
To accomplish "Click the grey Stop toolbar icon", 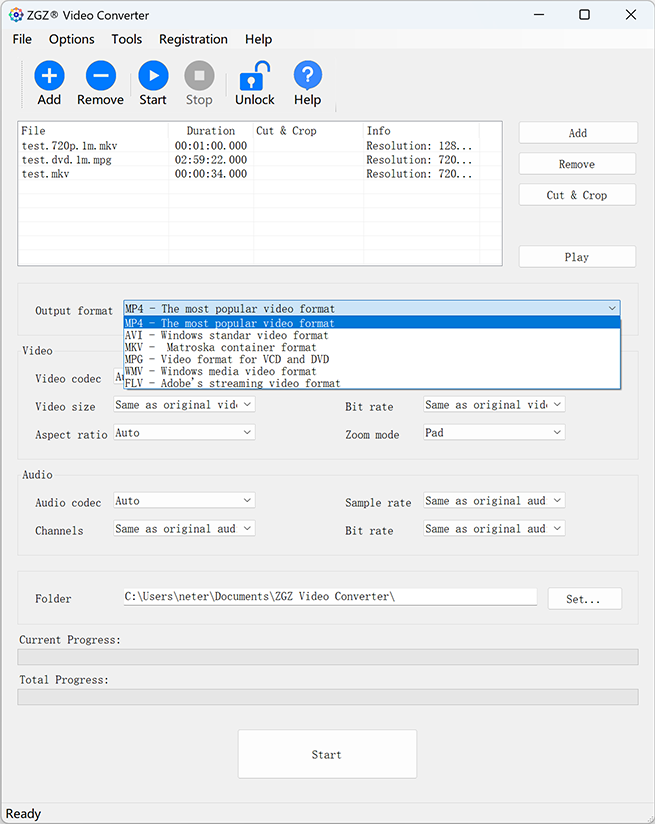I will 199,76.
